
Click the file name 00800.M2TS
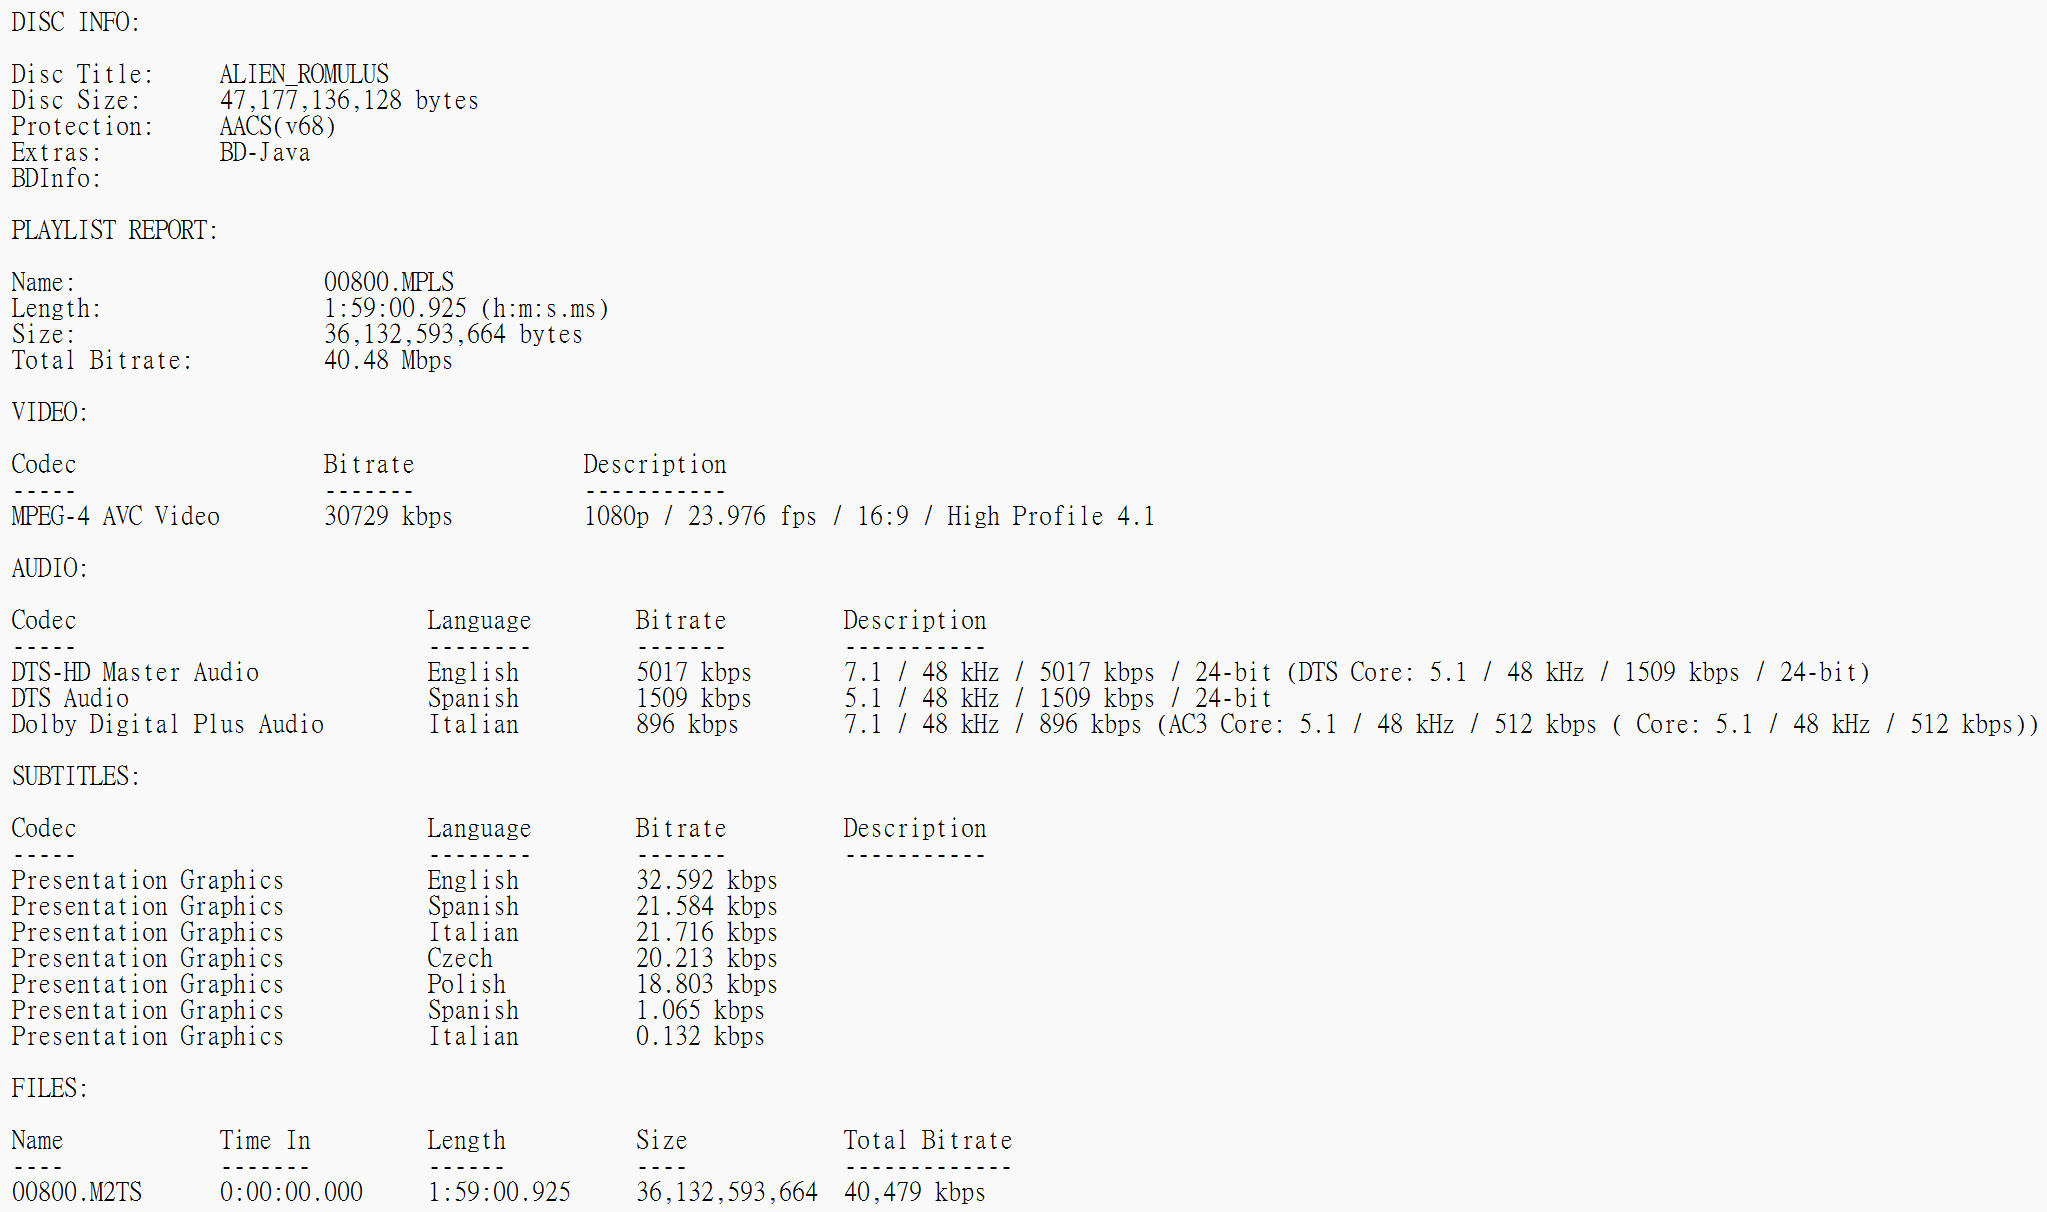76,1193
